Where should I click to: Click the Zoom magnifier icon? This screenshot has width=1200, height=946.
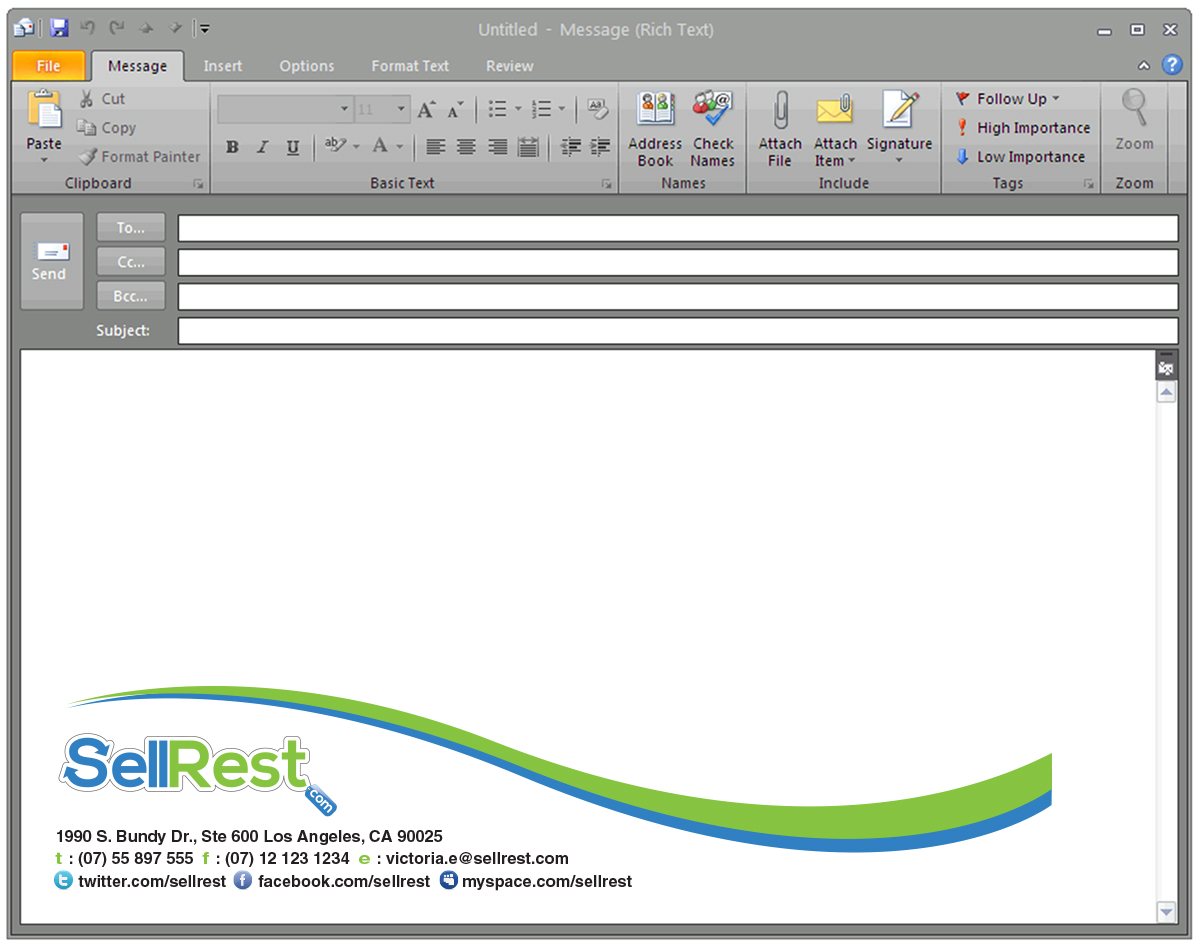click(1134, 108)
